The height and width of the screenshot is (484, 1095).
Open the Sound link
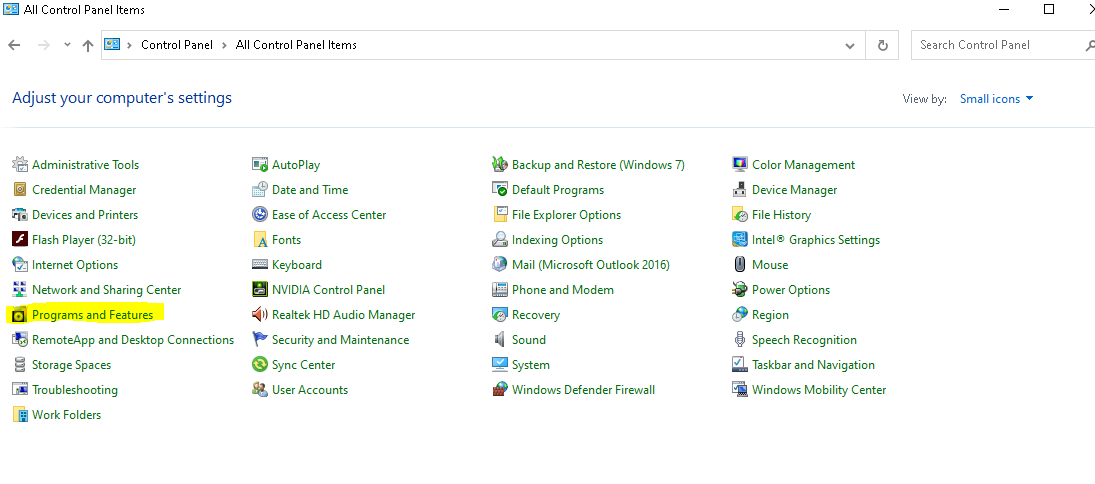529,340
